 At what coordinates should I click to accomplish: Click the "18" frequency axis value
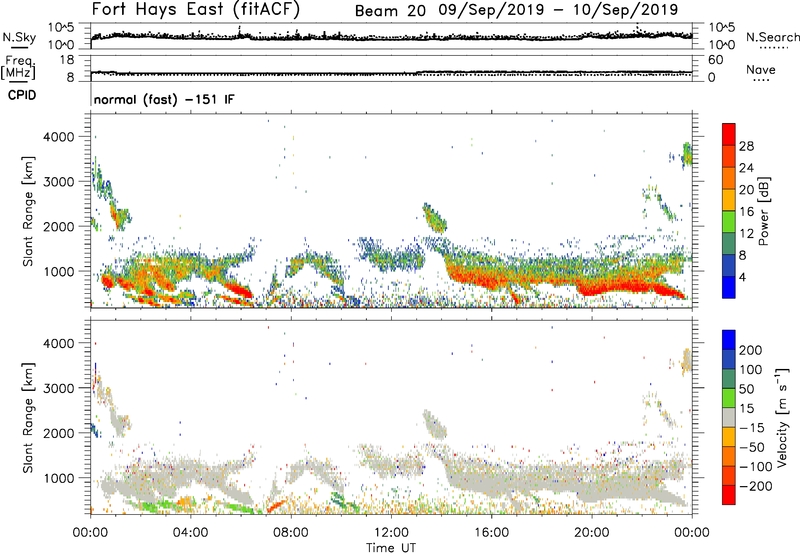click(x=66, y=60)
